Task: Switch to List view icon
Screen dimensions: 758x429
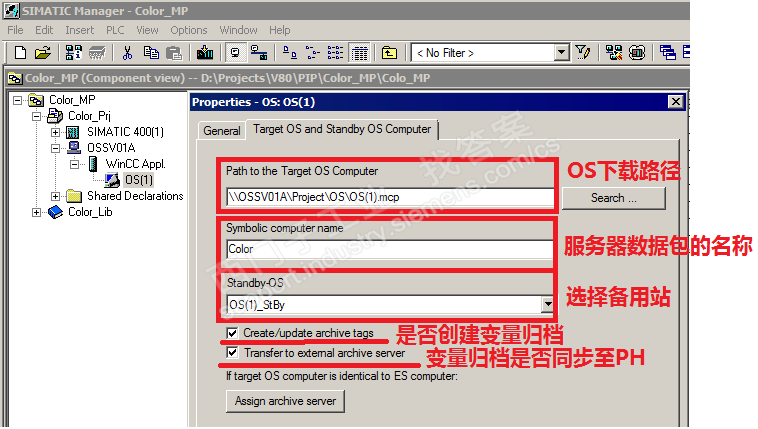Action: [335, 52]
